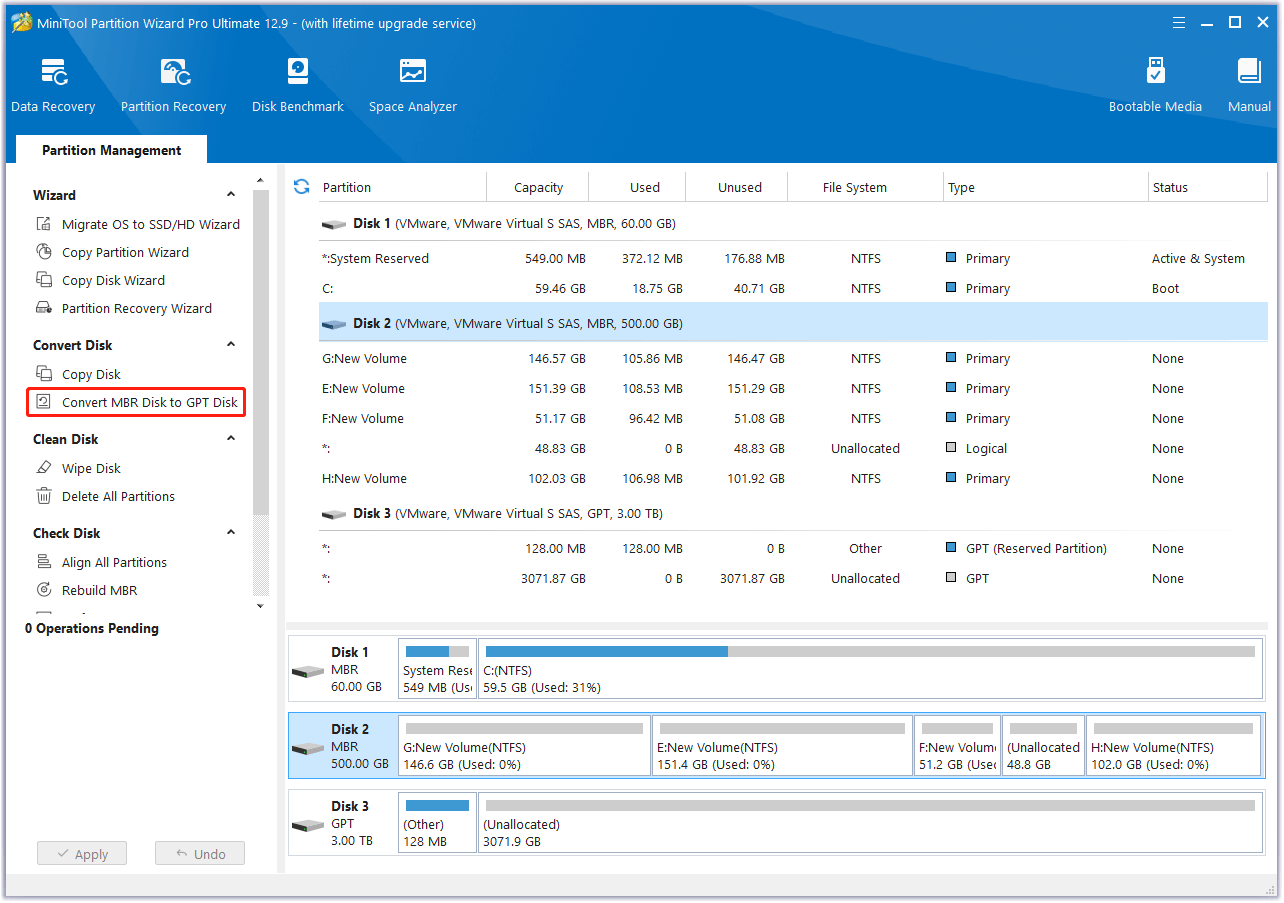Click the Disk 2 drive icon in the disk map
This screenshot has width=1284, height=903.
pyautogui.click(x=308, y=747)
